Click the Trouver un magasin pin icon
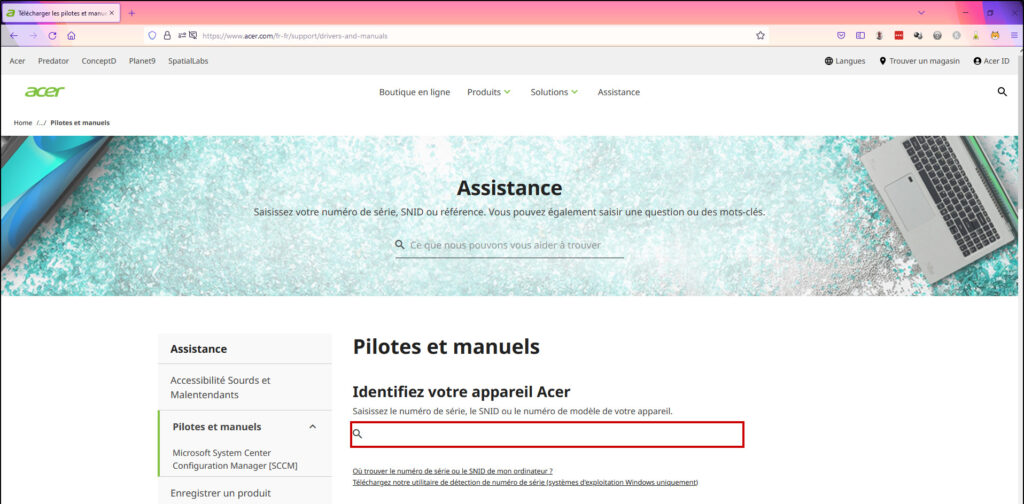The image size is (1024, 504). click(882, 61)
